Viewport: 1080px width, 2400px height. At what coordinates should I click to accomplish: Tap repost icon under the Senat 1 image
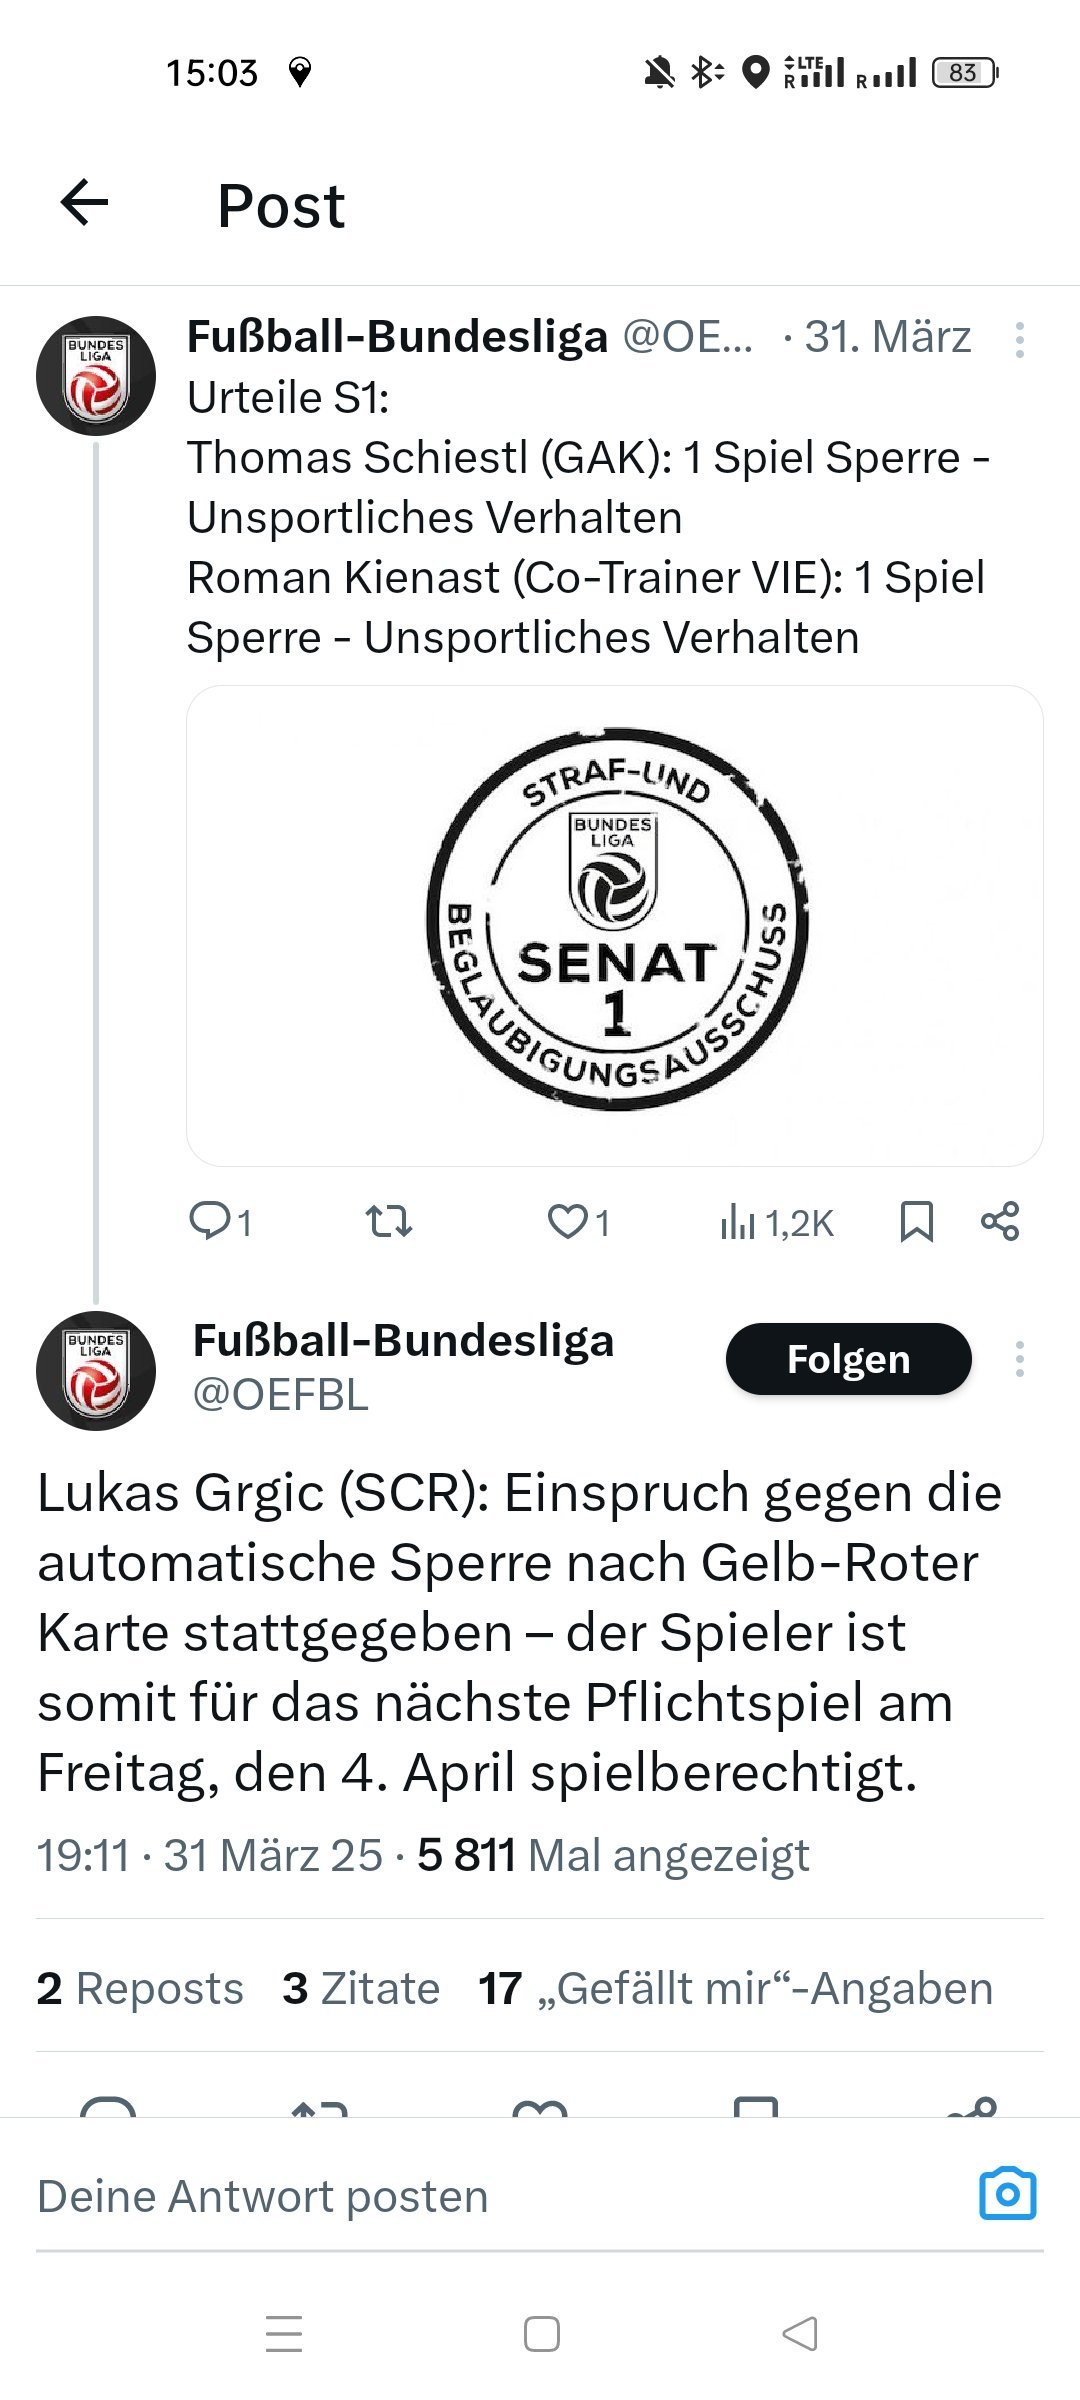(x=388, y=1221)
